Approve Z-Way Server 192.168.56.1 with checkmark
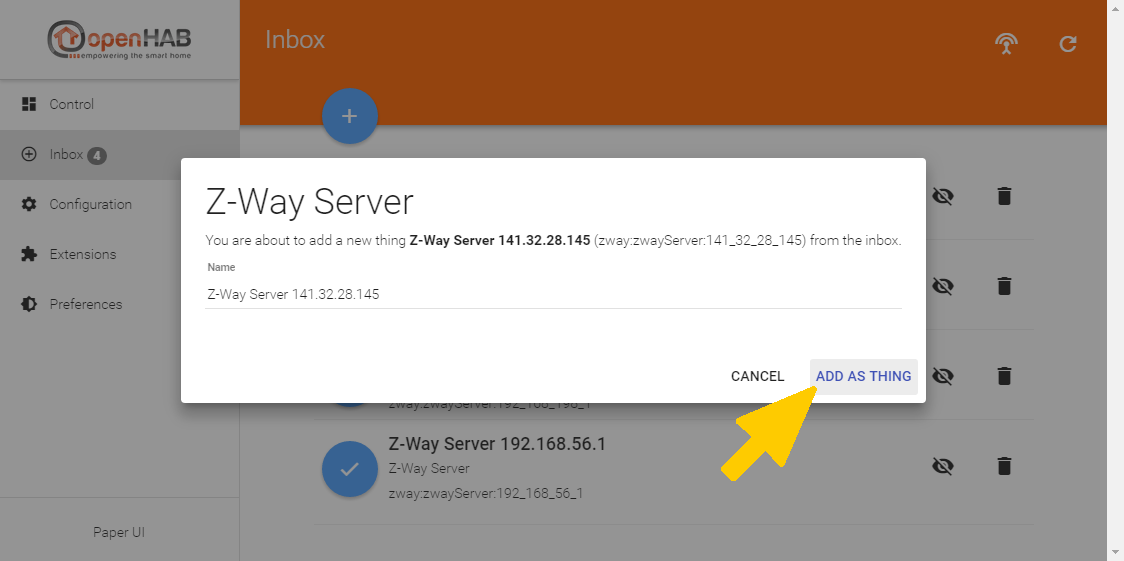The height and width of the screenshot is (561, 1124). click(349, 467)
